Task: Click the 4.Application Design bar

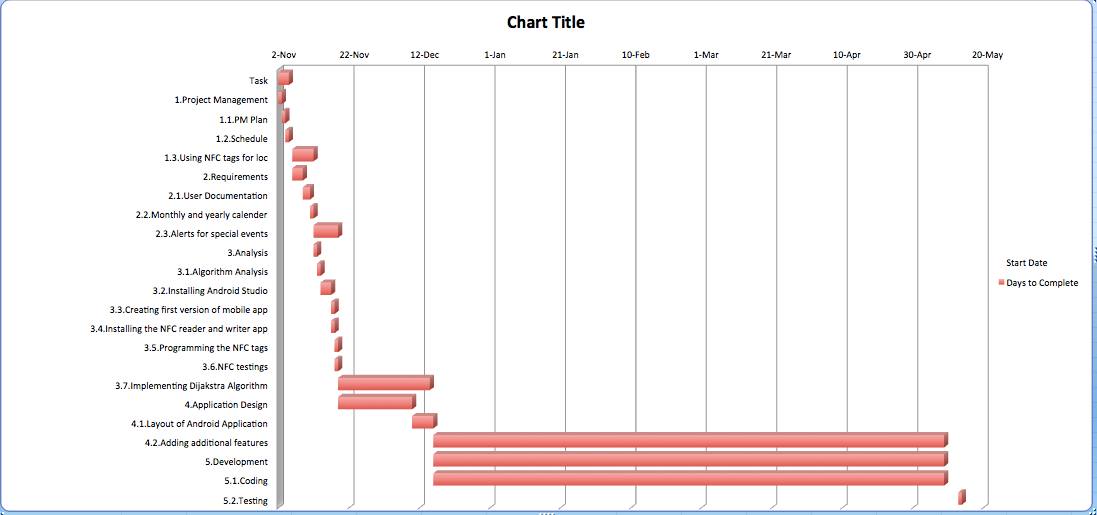Action: pos(375,403)
